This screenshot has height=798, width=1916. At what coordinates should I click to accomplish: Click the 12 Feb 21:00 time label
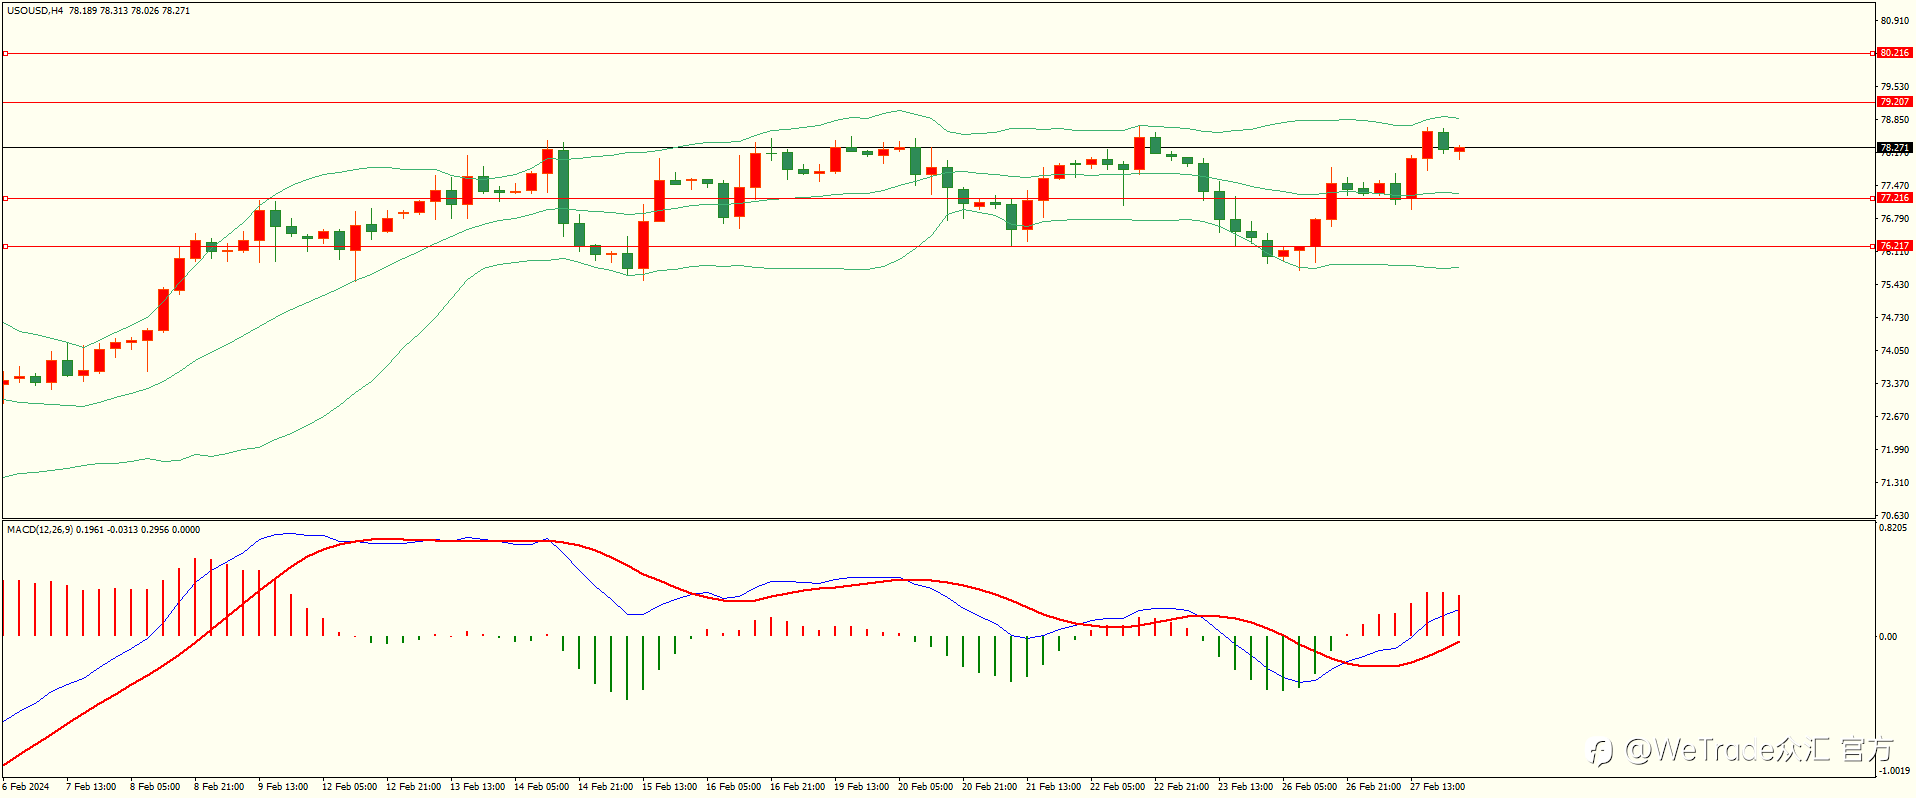pos(413,787)
